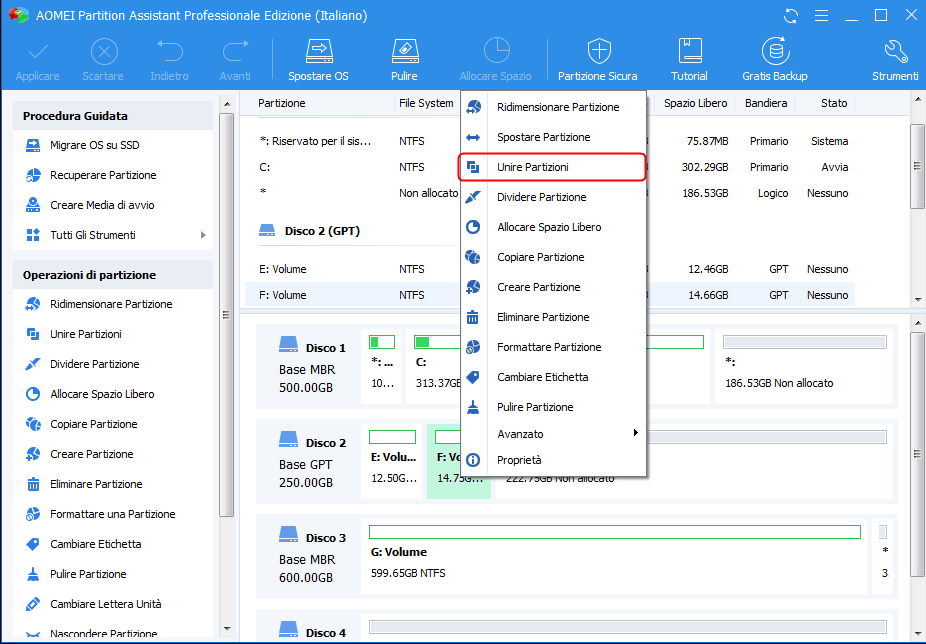
Task: Click Migrare OS su SSD in sidebar
Action: coord(94,145)
